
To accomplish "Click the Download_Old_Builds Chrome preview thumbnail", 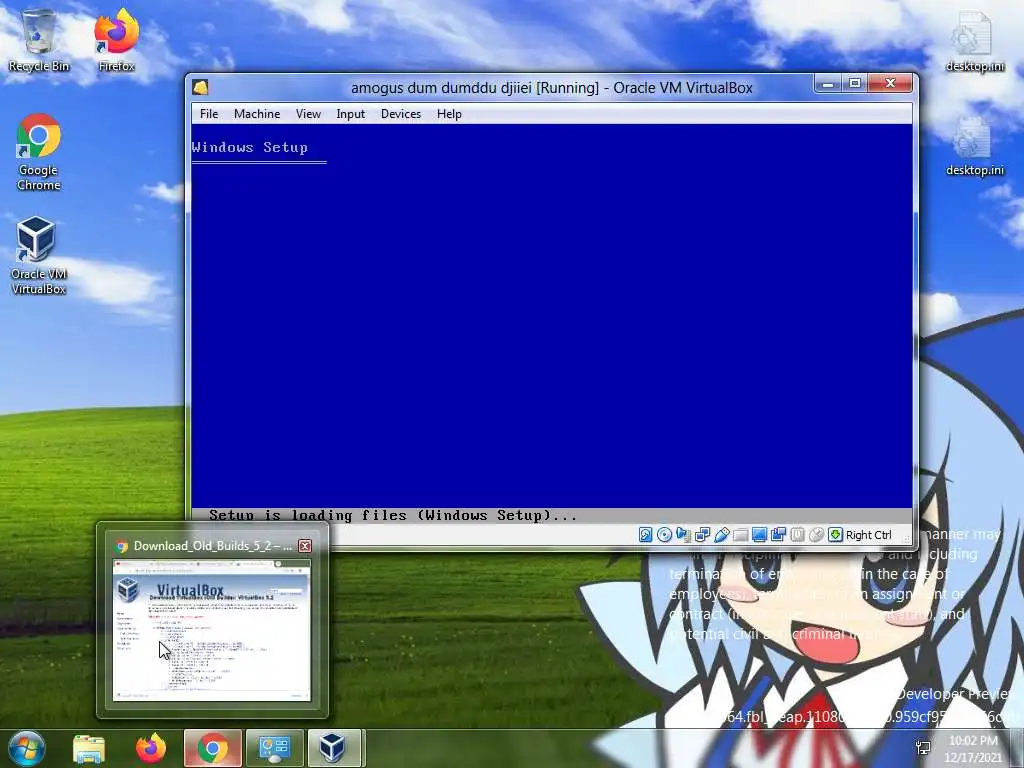I will click(x=212, y=630).
